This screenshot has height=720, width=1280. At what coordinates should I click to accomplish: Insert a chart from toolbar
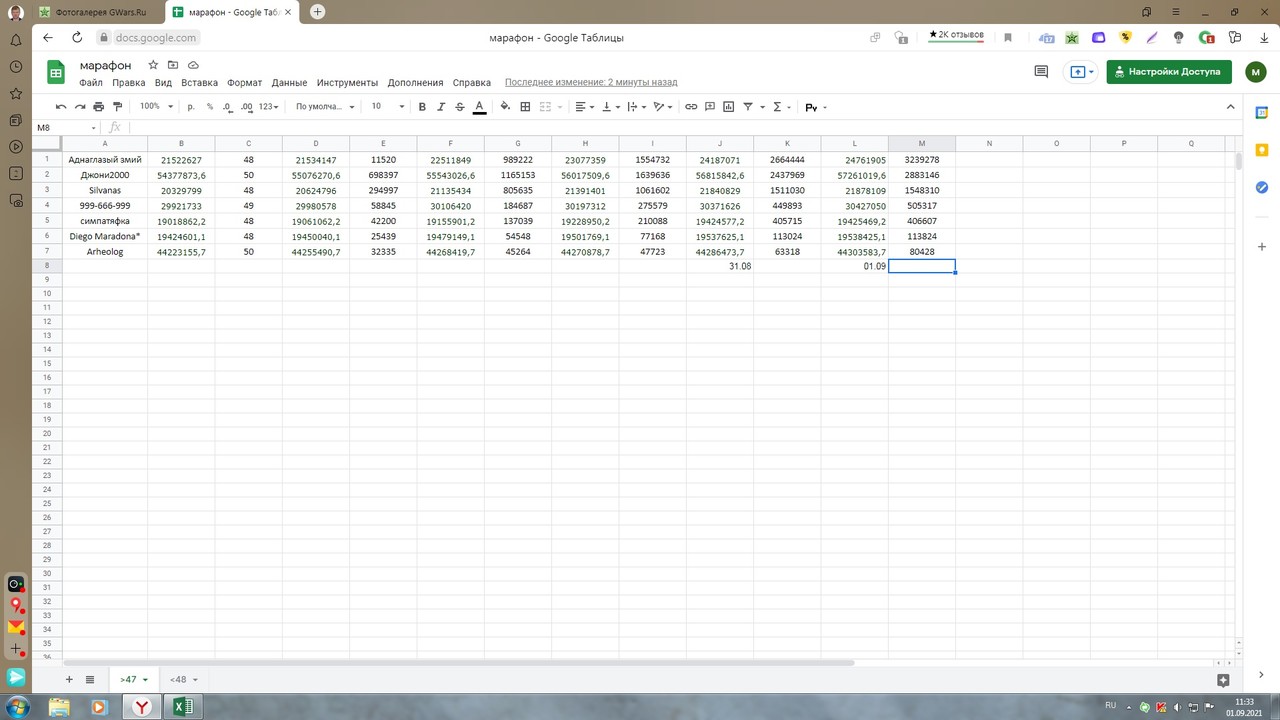(729, 106)
